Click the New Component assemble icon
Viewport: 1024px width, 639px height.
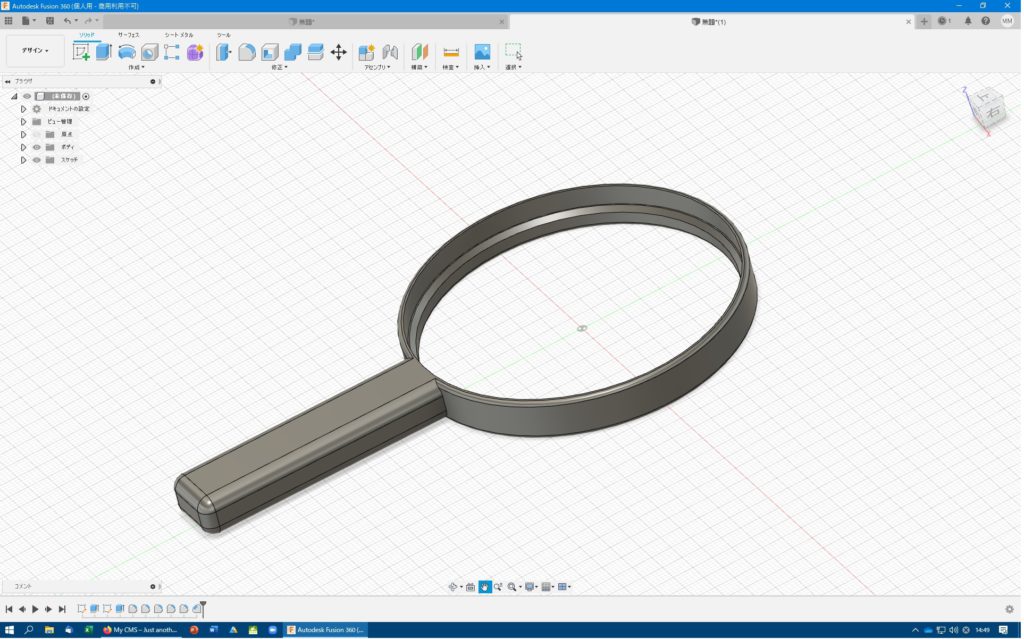pyautogui.click(x=366, y=52)
